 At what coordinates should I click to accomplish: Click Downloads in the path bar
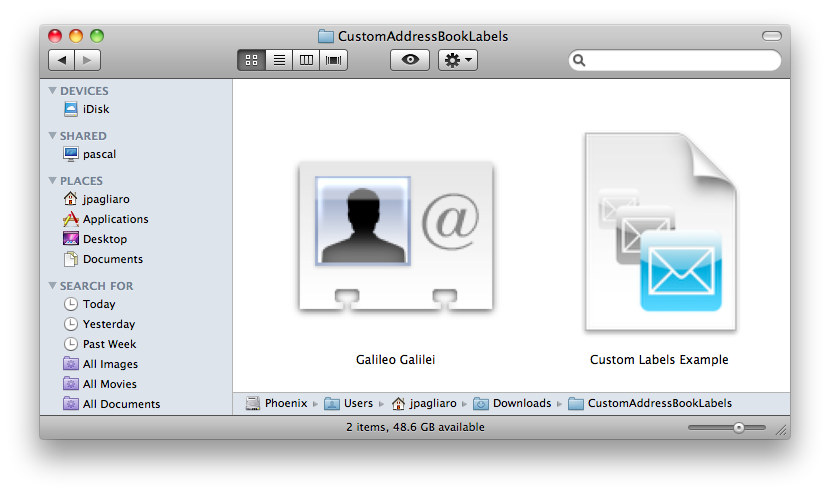520,403
